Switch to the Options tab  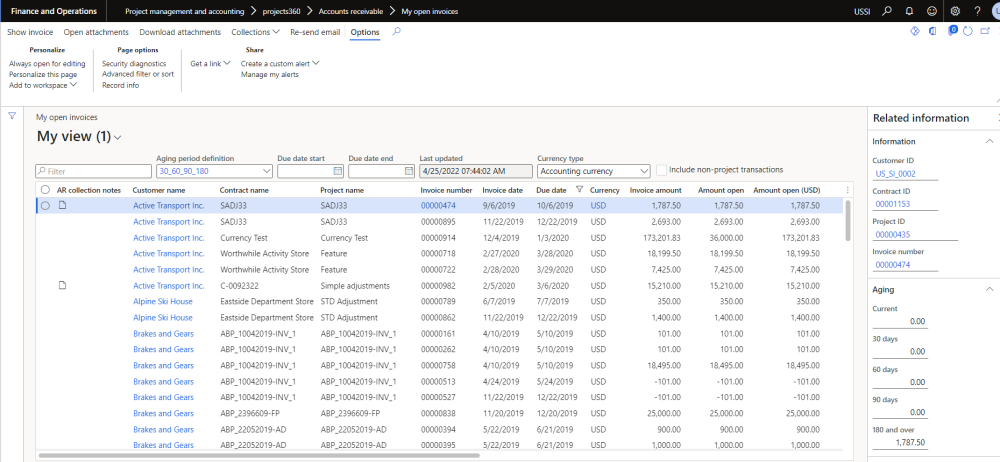point(365,32)
